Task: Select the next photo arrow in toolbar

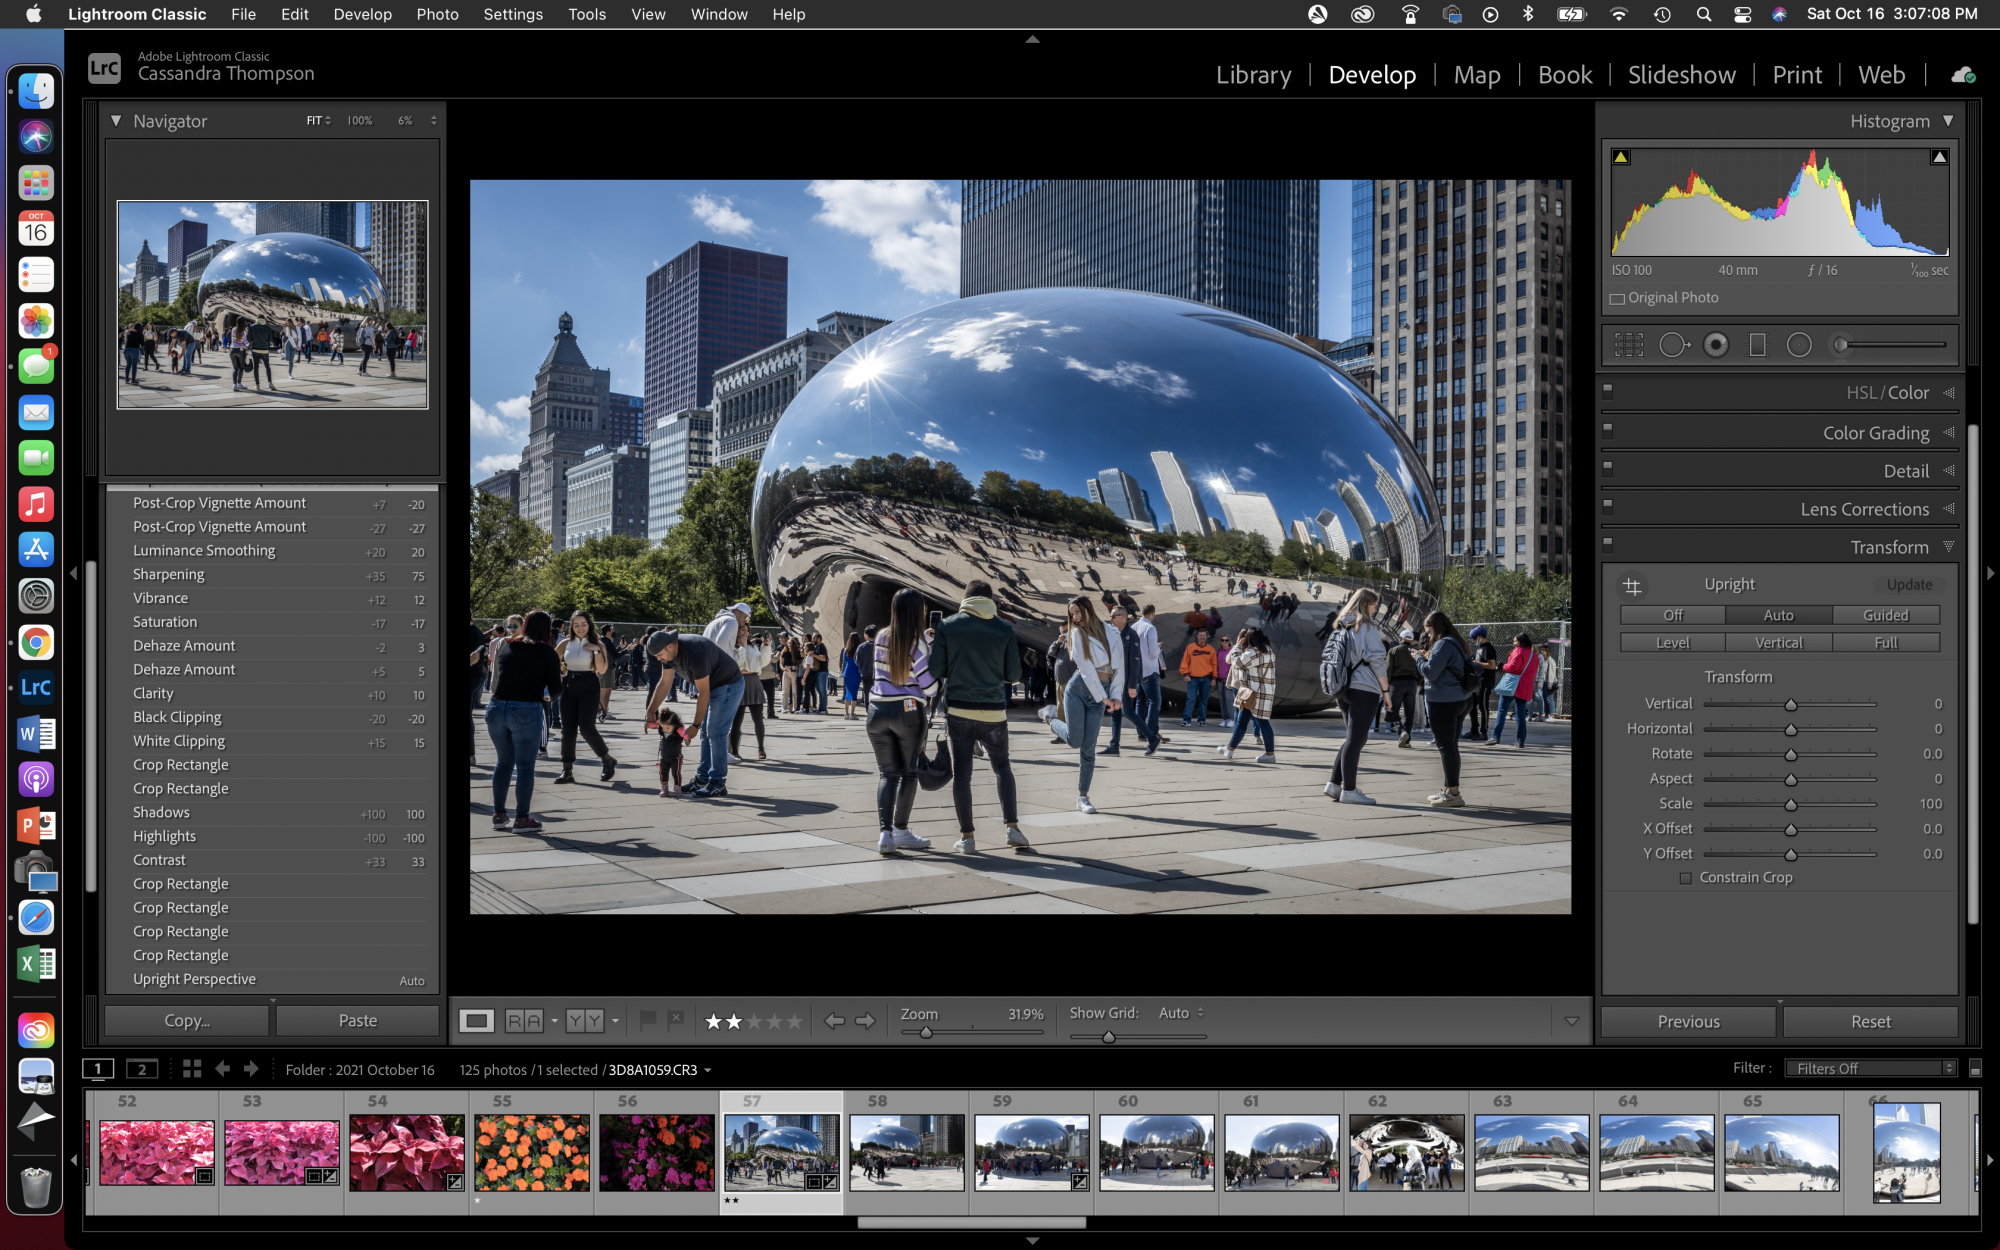Action: coord(866,1021)
